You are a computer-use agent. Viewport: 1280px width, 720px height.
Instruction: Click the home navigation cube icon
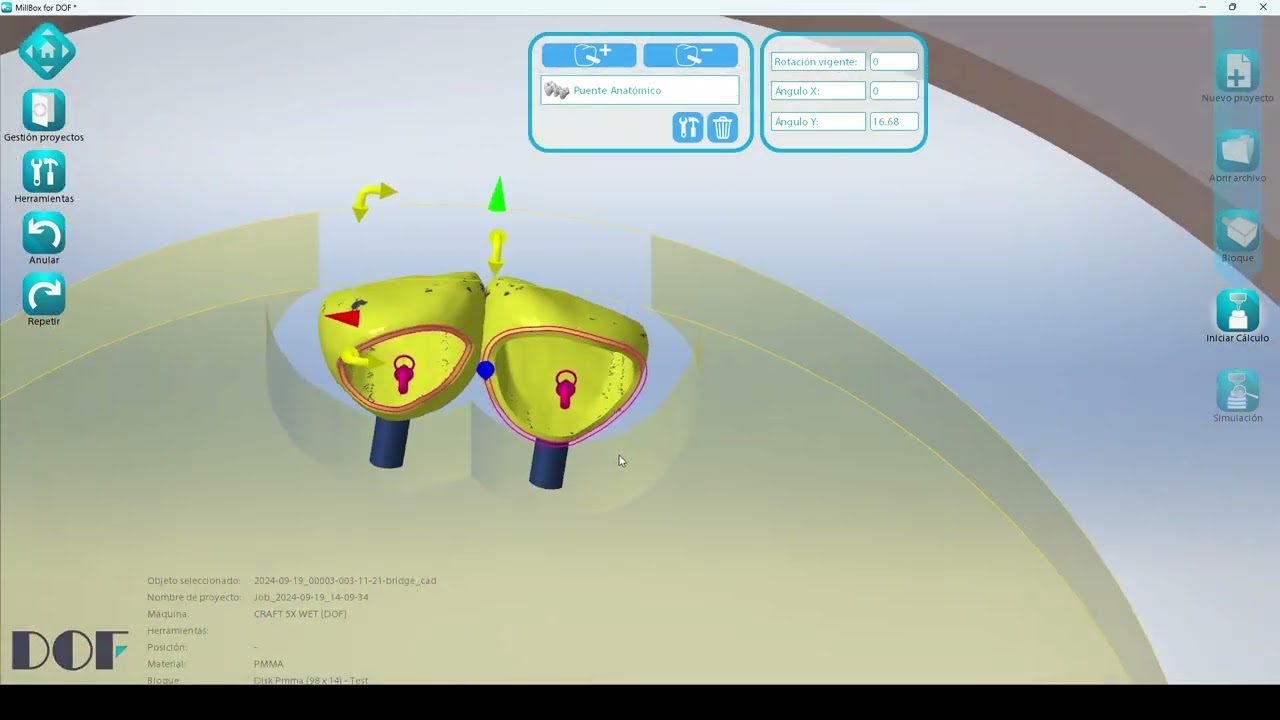47,51
